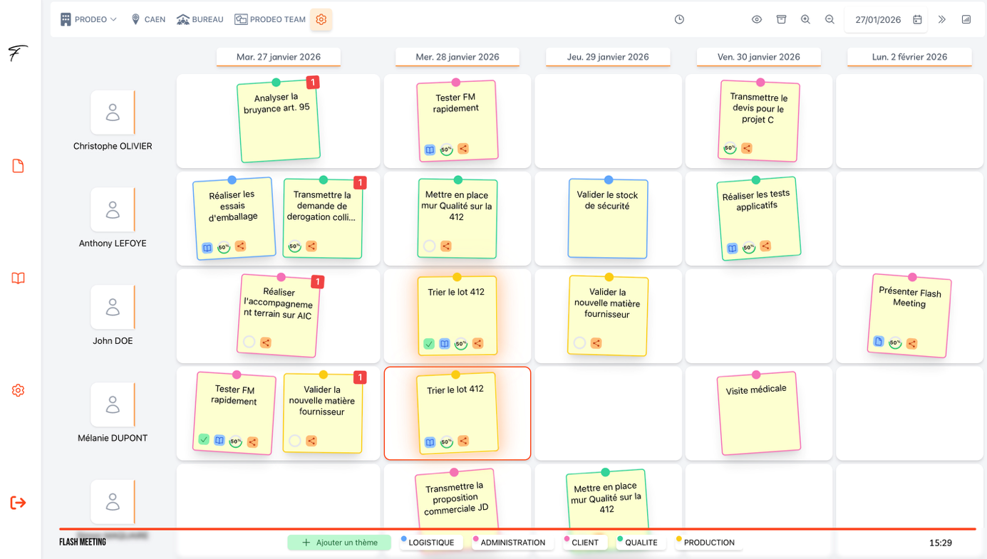Click book icon on Christophe's 'Tester FM rapidement' note

pyautogui.click(x=429, y=150)
